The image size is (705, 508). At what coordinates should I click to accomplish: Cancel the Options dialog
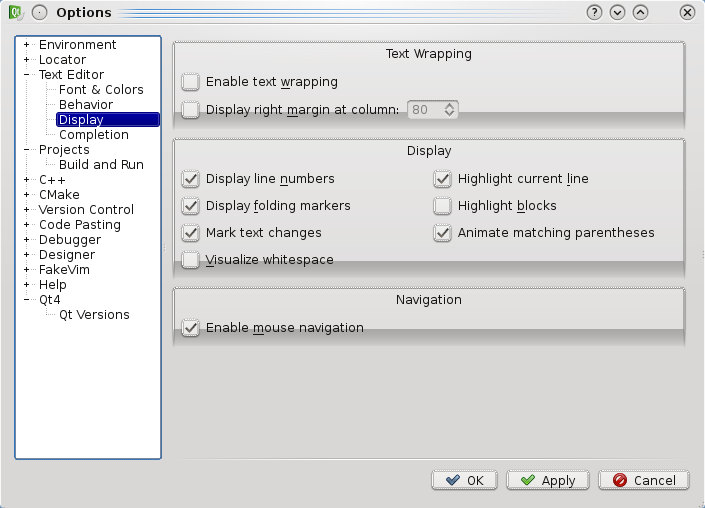pyautogui.click(x=644, y=480)
